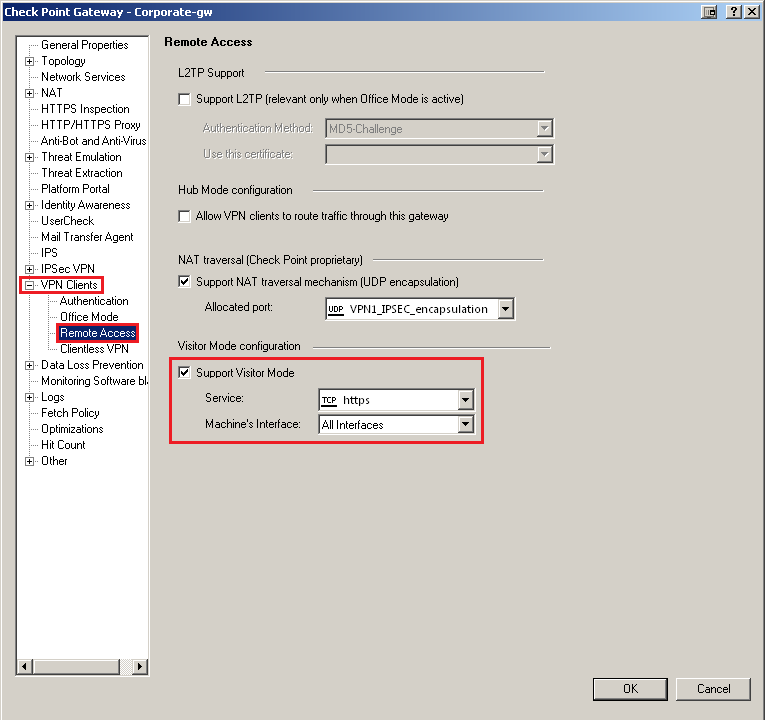Select Anti-Bot and Anti-Virus item
765x722 pixels.
[x=93, y=141]
